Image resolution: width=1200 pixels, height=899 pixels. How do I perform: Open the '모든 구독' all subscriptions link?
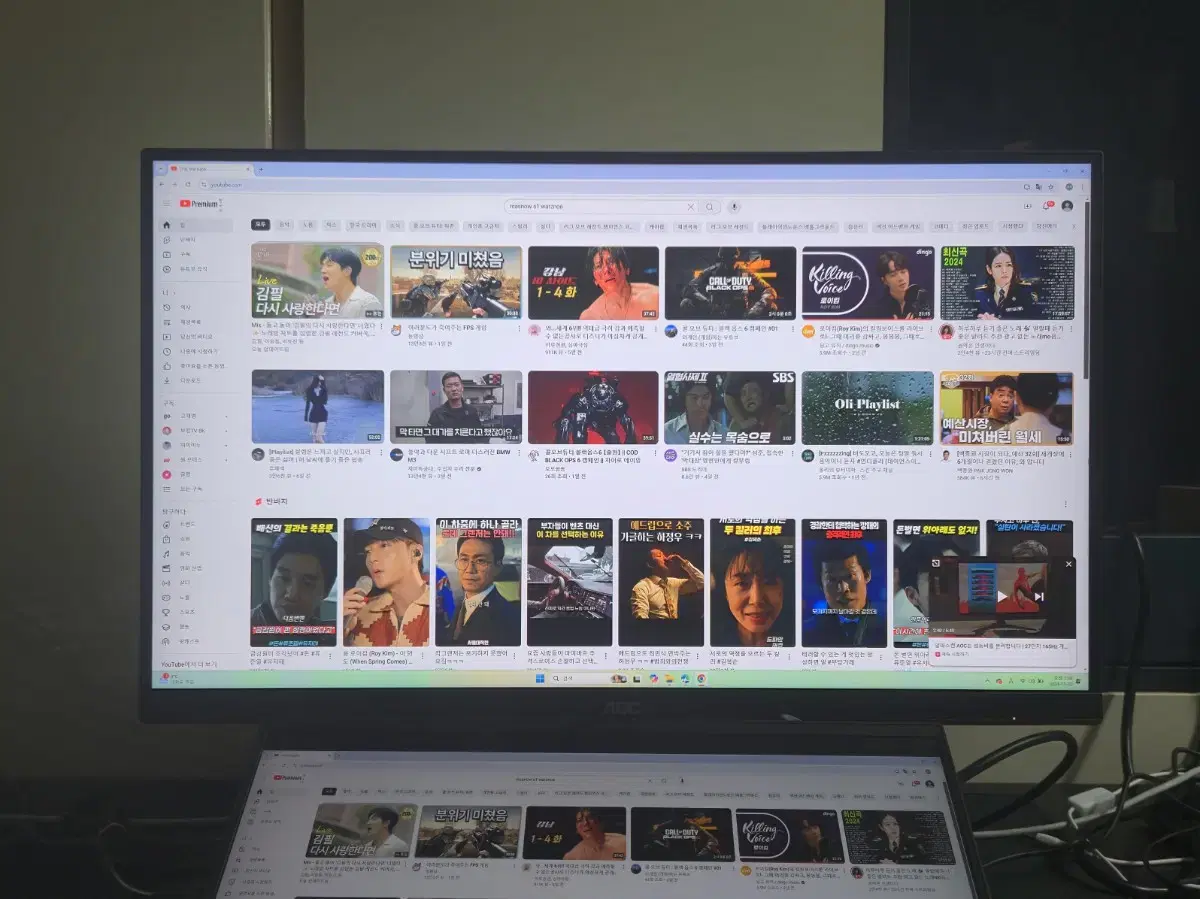[193, 489]
